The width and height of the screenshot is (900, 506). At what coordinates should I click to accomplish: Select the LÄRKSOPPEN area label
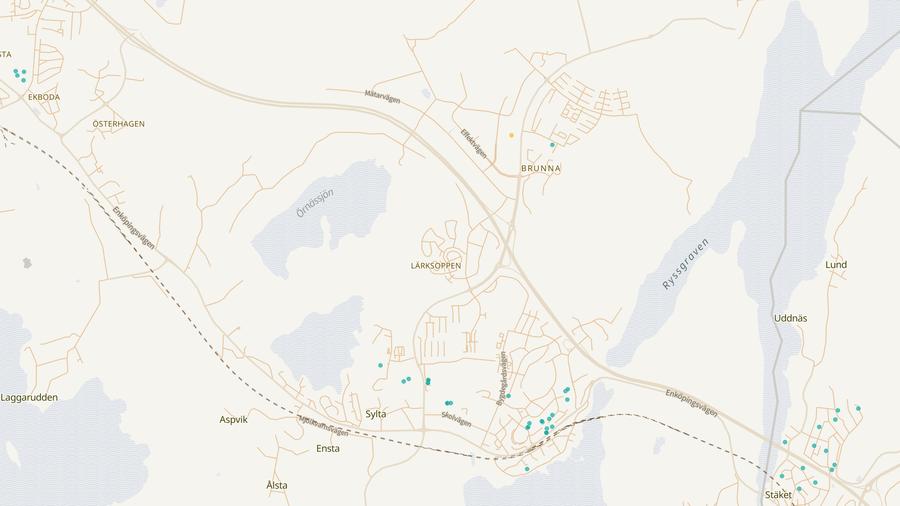tap(436, 266)
